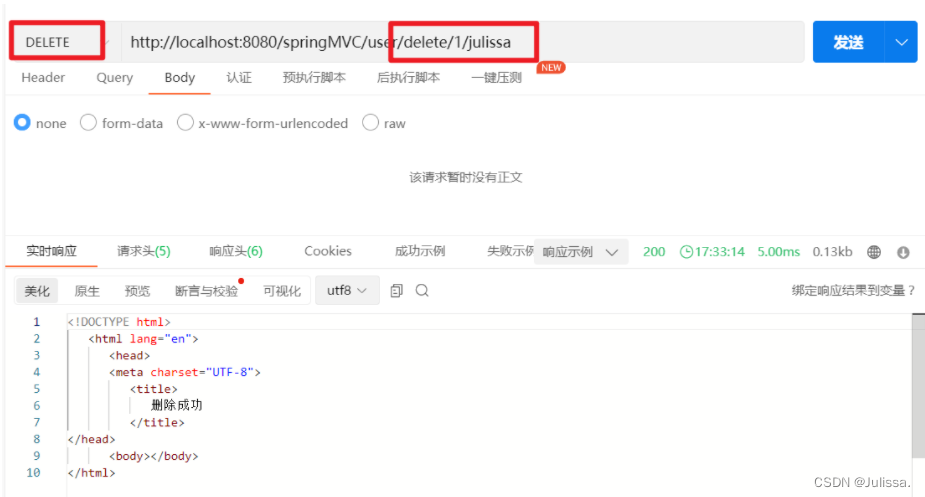Viewport: 925px width, 497px height.
Task: Click the 200 status code text
Action: [x=654, y=252]
